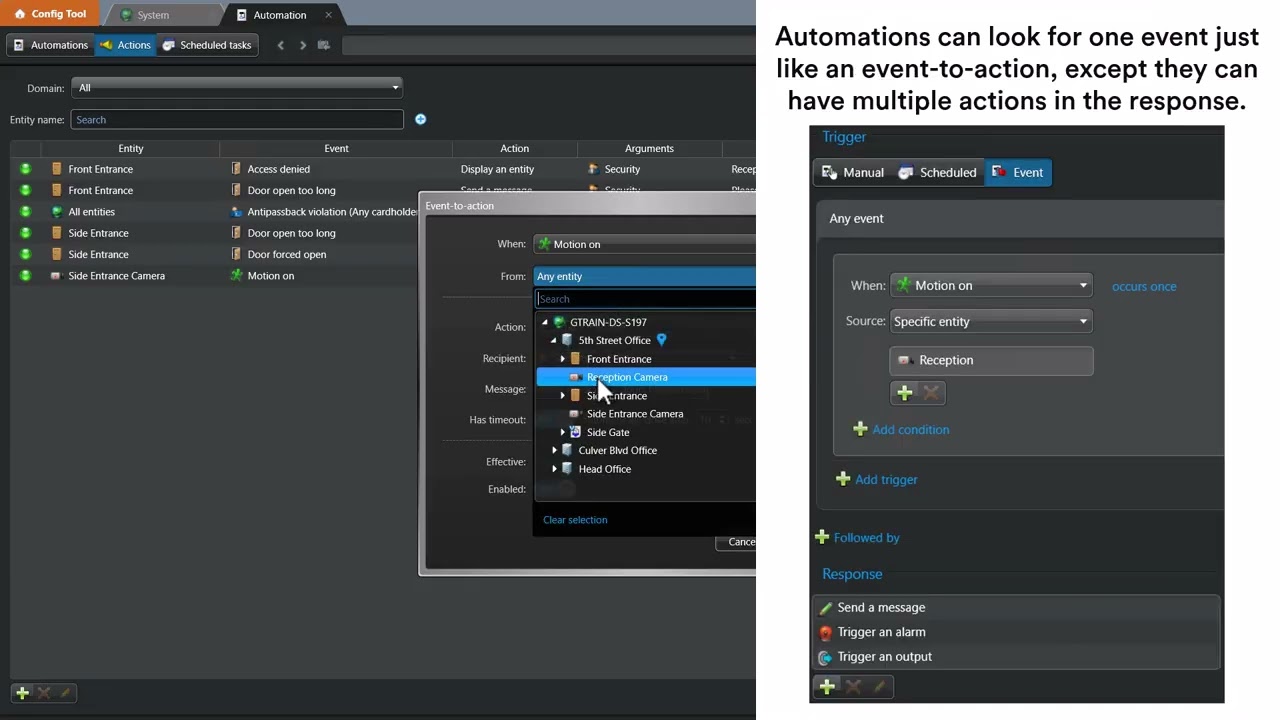Add a response with green plus icon
The image size is (1280, 720).
(x=827, y=686)
